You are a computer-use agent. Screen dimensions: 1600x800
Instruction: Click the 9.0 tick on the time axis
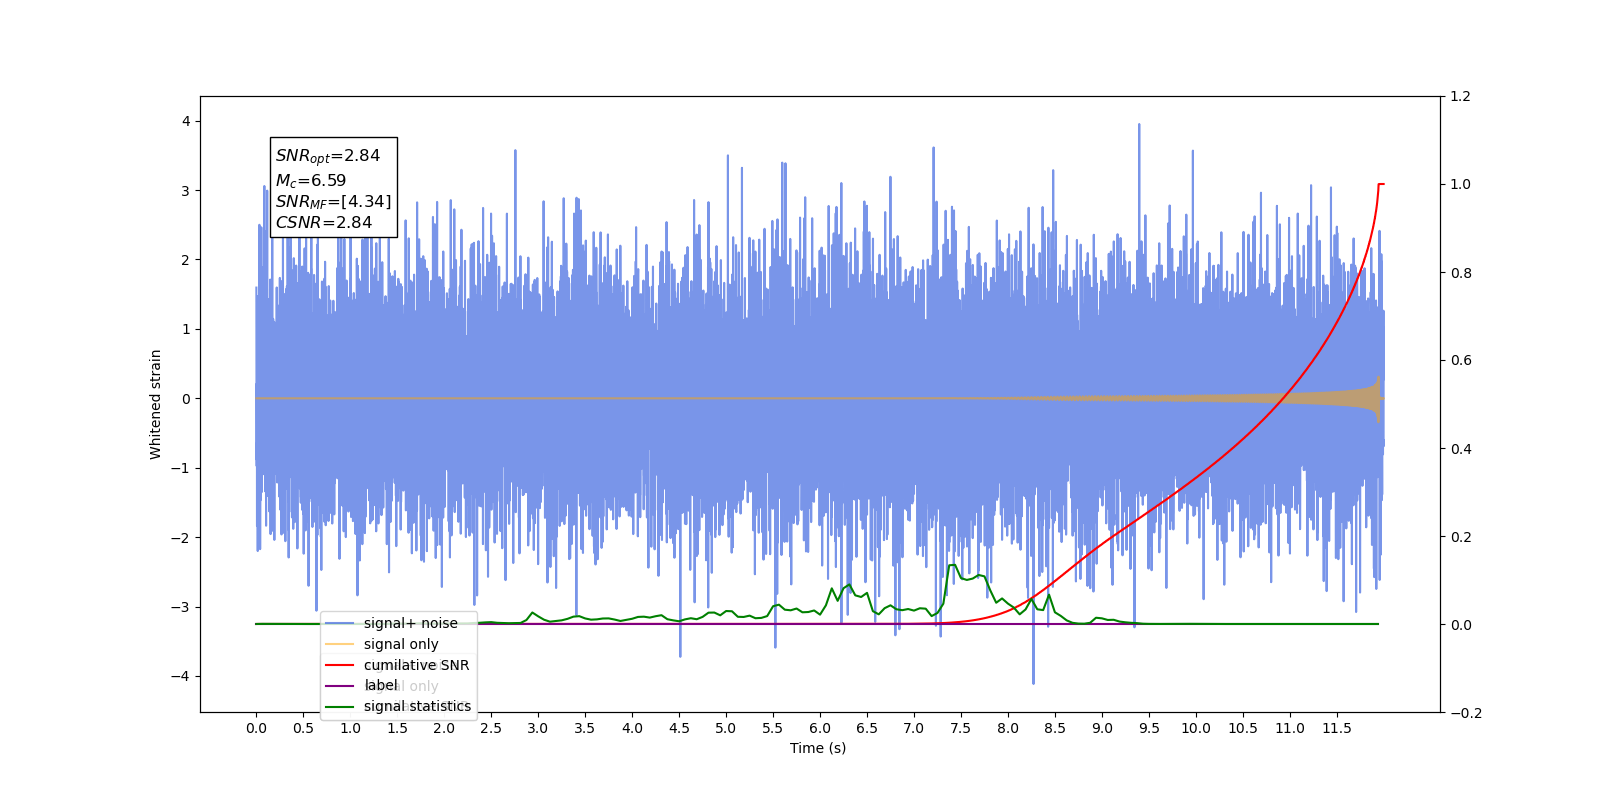(1102, 728)
